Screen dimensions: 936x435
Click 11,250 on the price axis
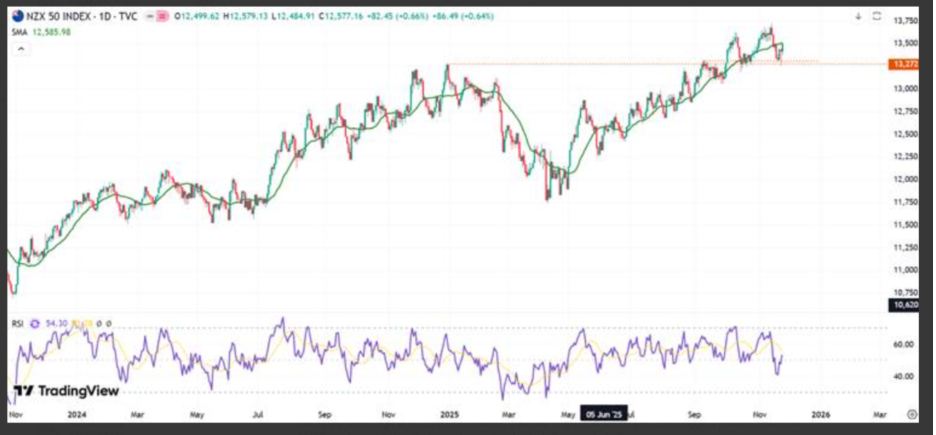905,247
